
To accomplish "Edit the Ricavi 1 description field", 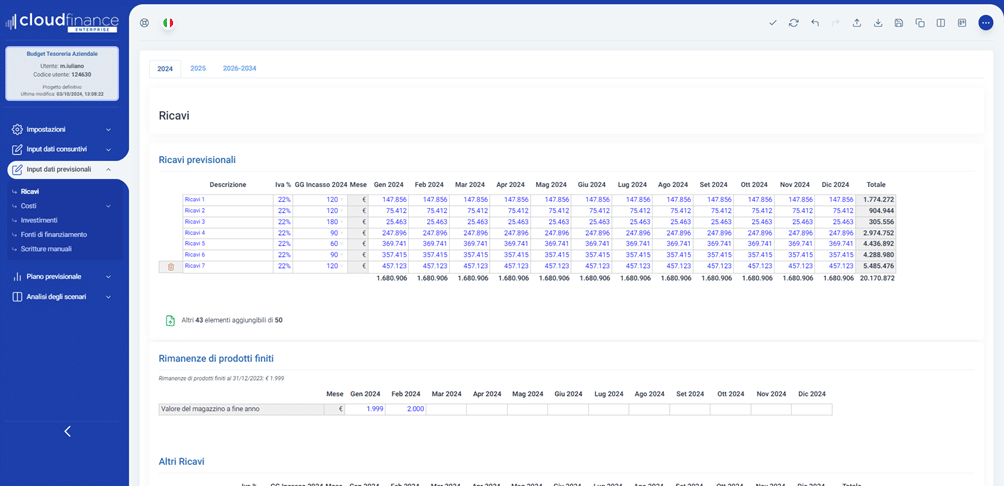I will pyautogui.click(x=228, y=200).
